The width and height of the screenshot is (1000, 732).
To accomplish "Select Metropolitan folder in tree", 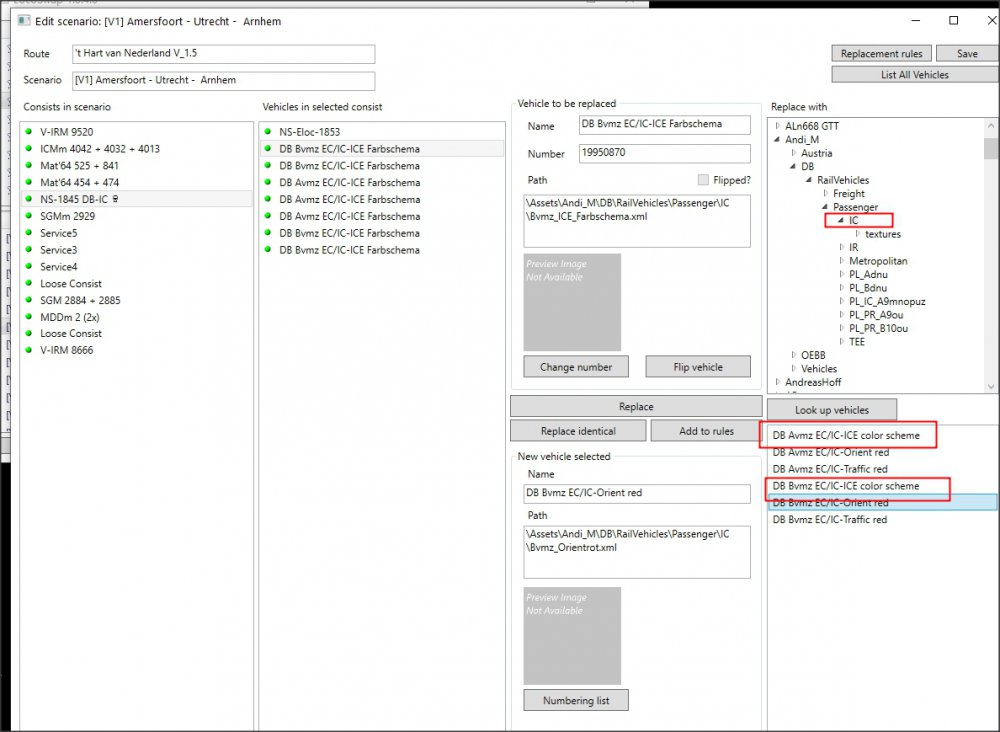I will point(878,261).
